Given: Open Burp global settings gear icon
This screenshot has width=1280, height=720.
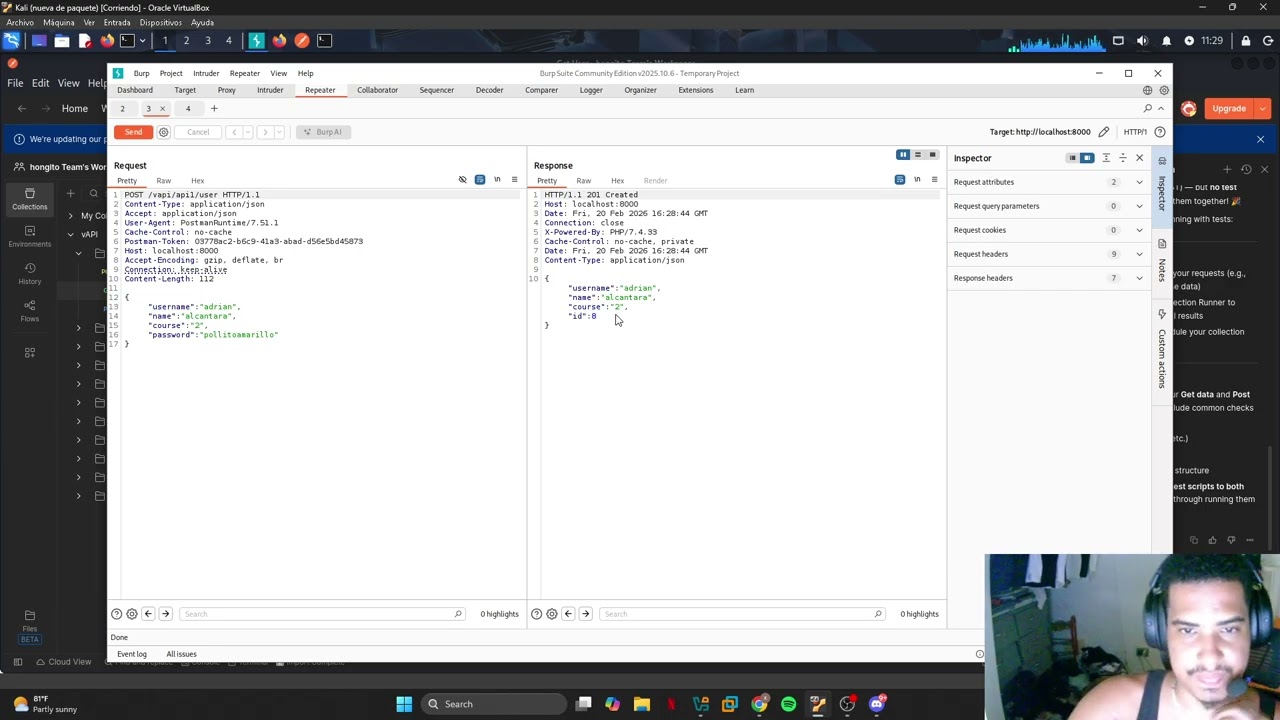Looking at the screenshot, I should point(1164,90).
